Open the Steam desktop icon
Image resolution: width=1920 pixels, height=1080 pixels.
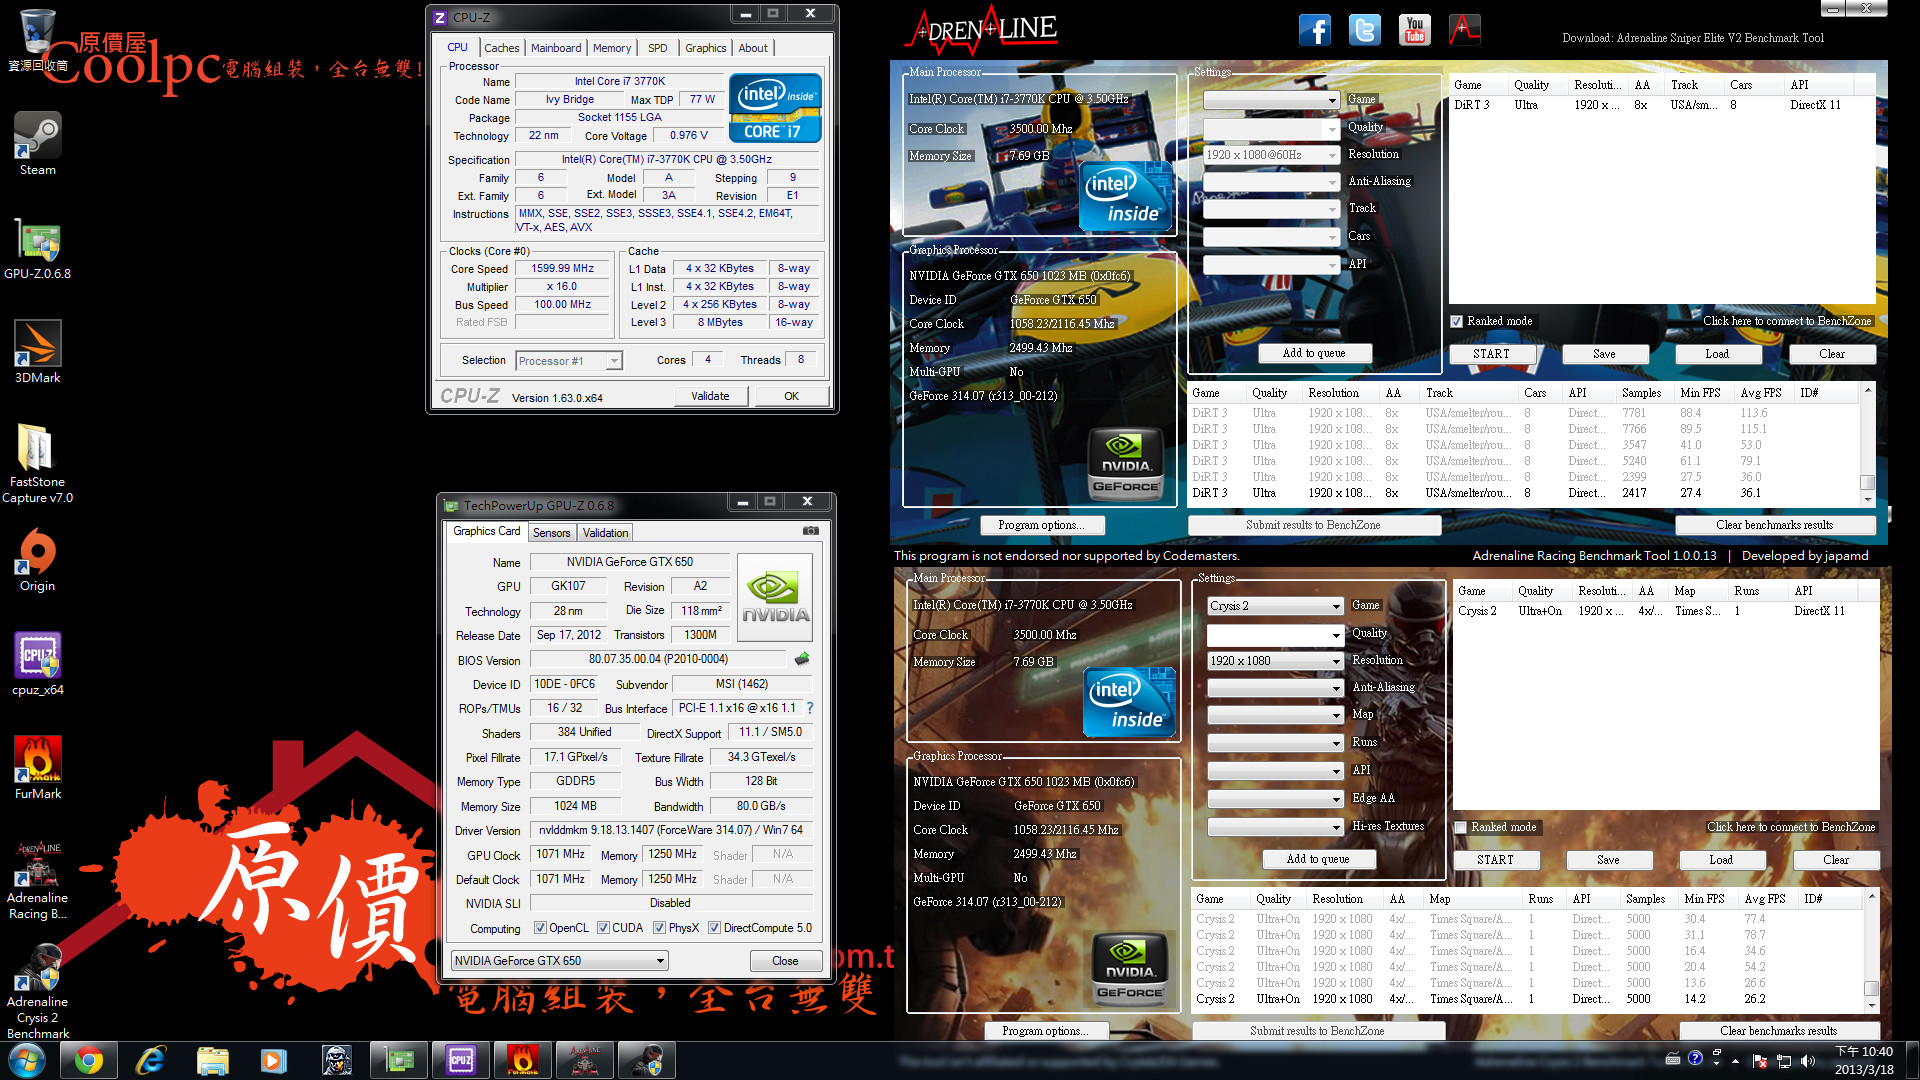point(38,143)
